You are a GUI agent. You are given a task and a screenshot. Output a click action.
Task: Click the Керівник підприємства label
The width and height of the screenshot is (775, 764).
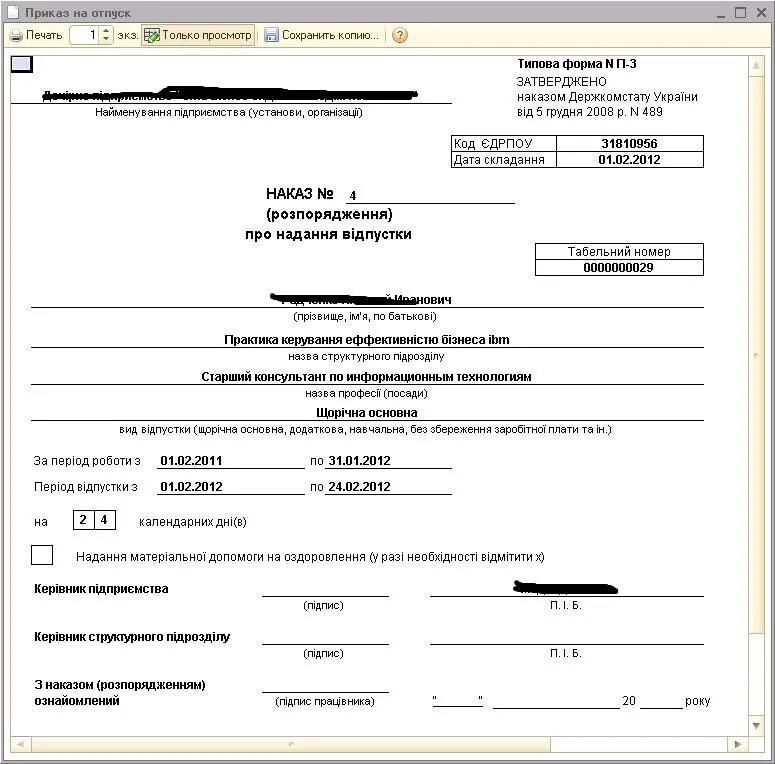click(101, 589)
